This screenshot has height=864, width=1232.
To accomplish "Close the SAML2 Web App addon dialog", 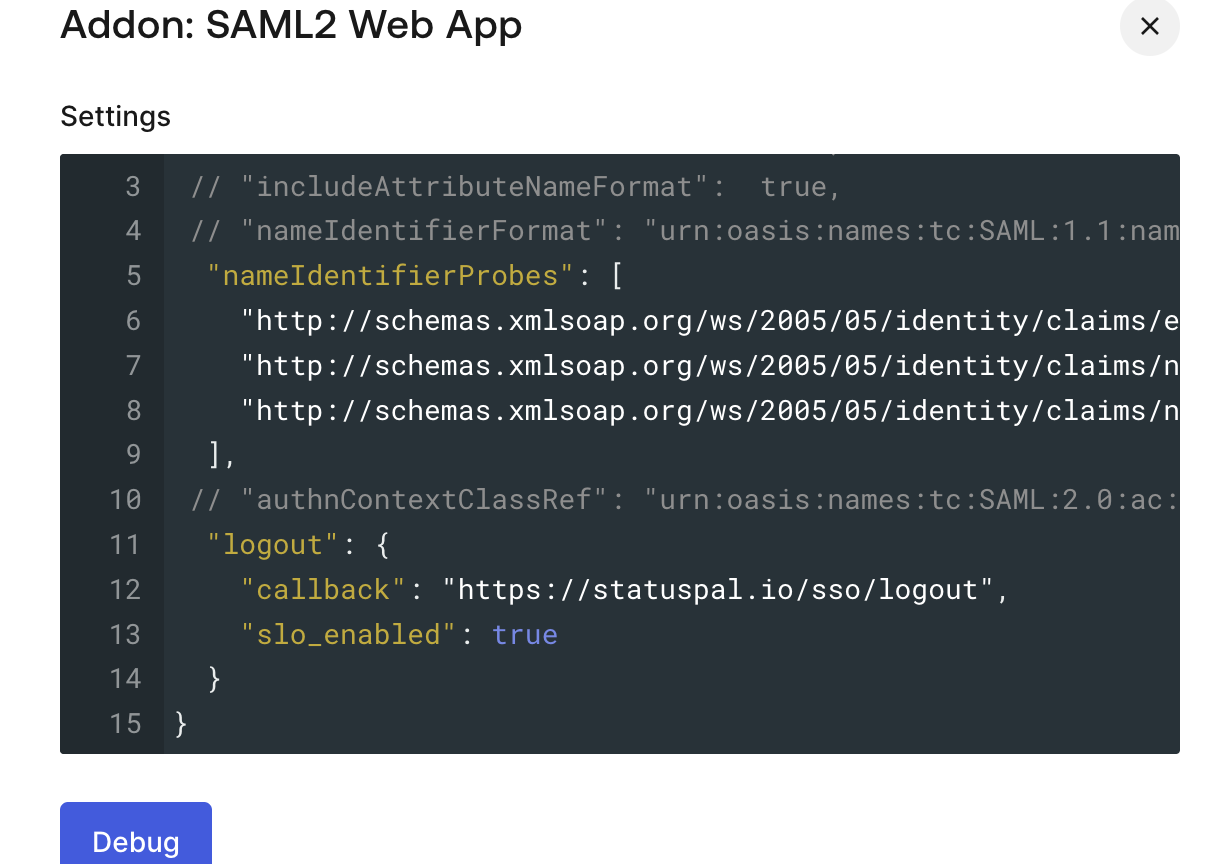I will click(1149, 27).
